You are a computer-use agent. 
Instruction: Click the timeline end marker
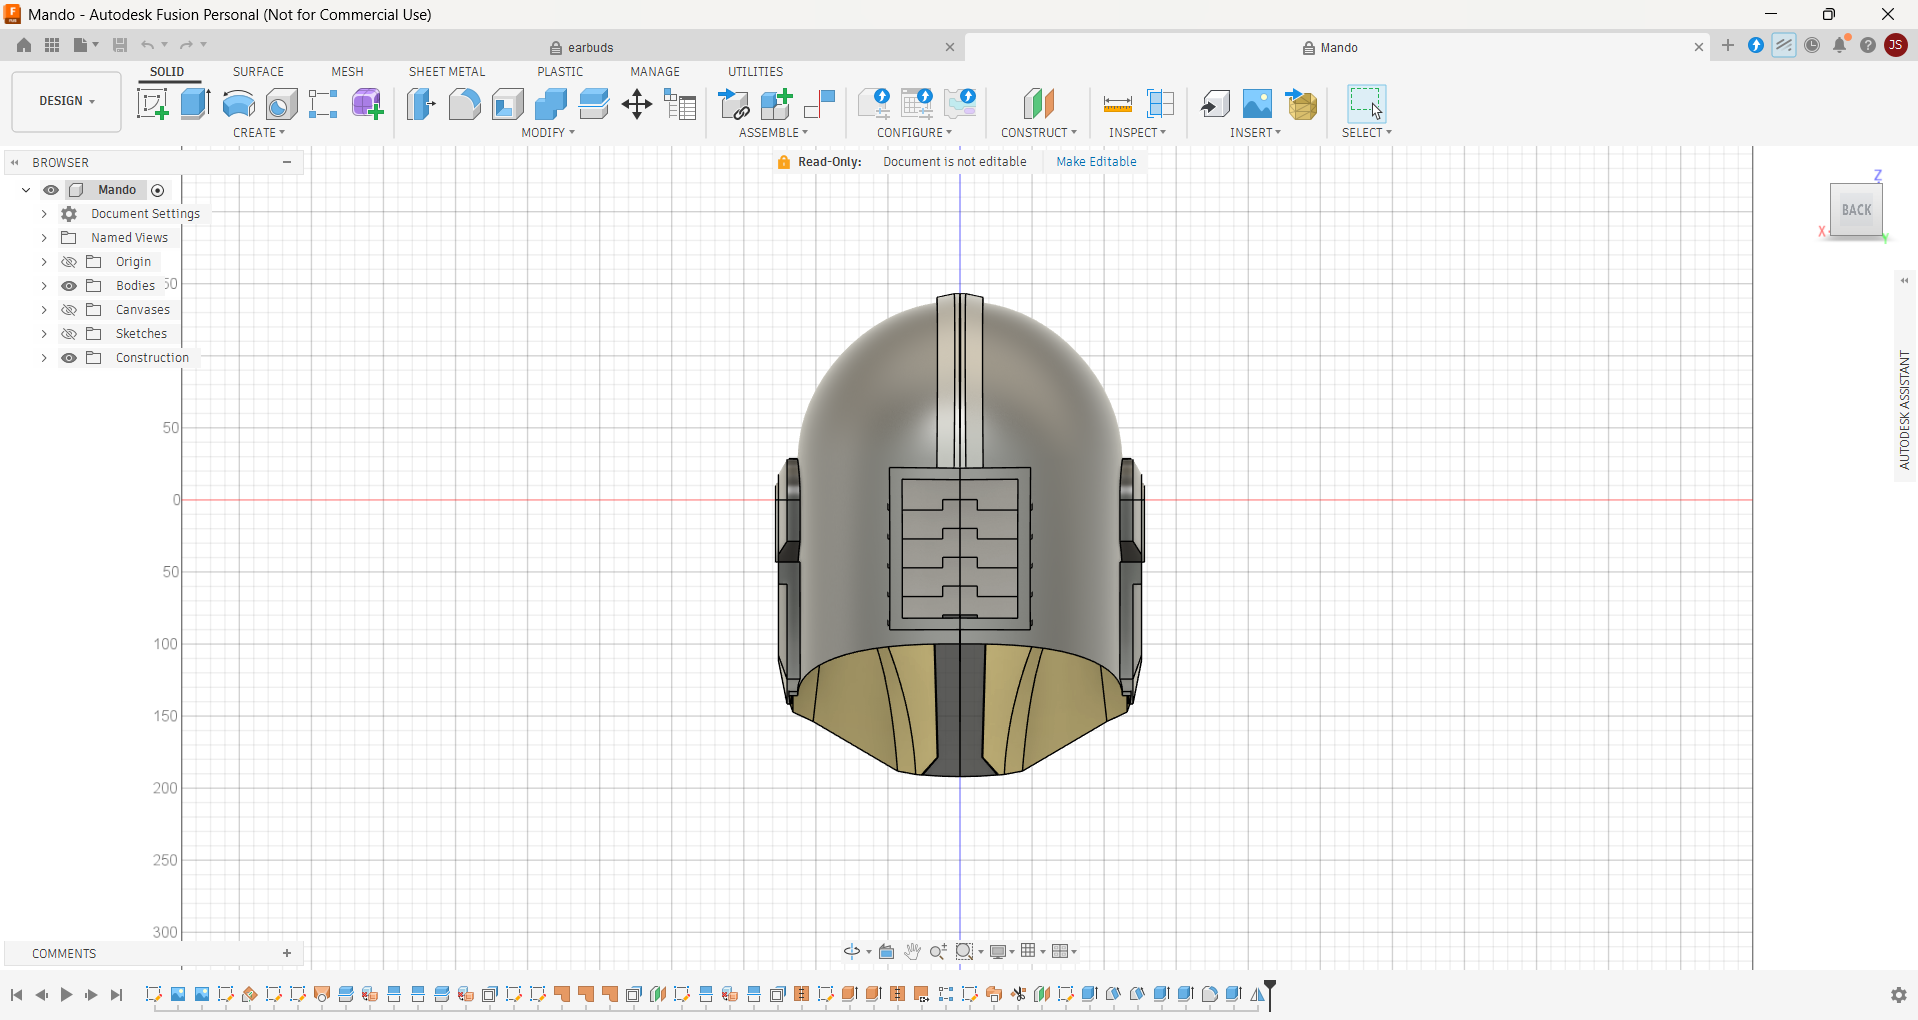pos(1270,995)
